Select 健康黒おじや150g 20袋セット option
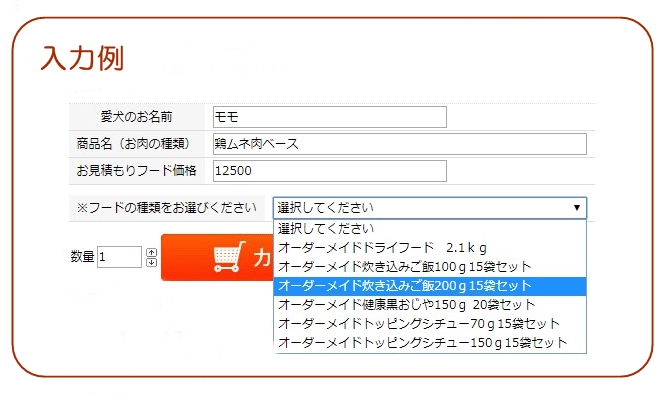 429,305
